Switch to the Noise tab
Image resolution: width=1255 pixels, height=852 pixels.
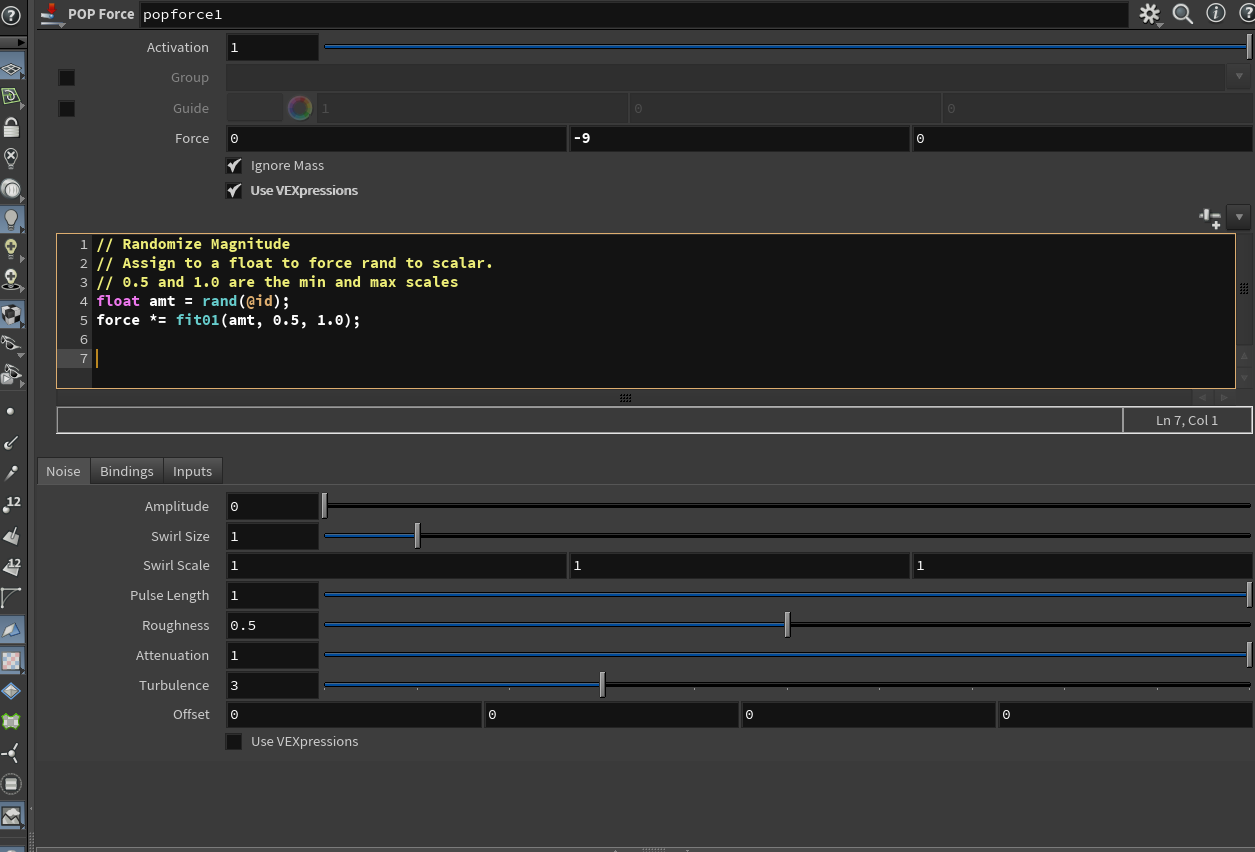(x=63, y=471)
